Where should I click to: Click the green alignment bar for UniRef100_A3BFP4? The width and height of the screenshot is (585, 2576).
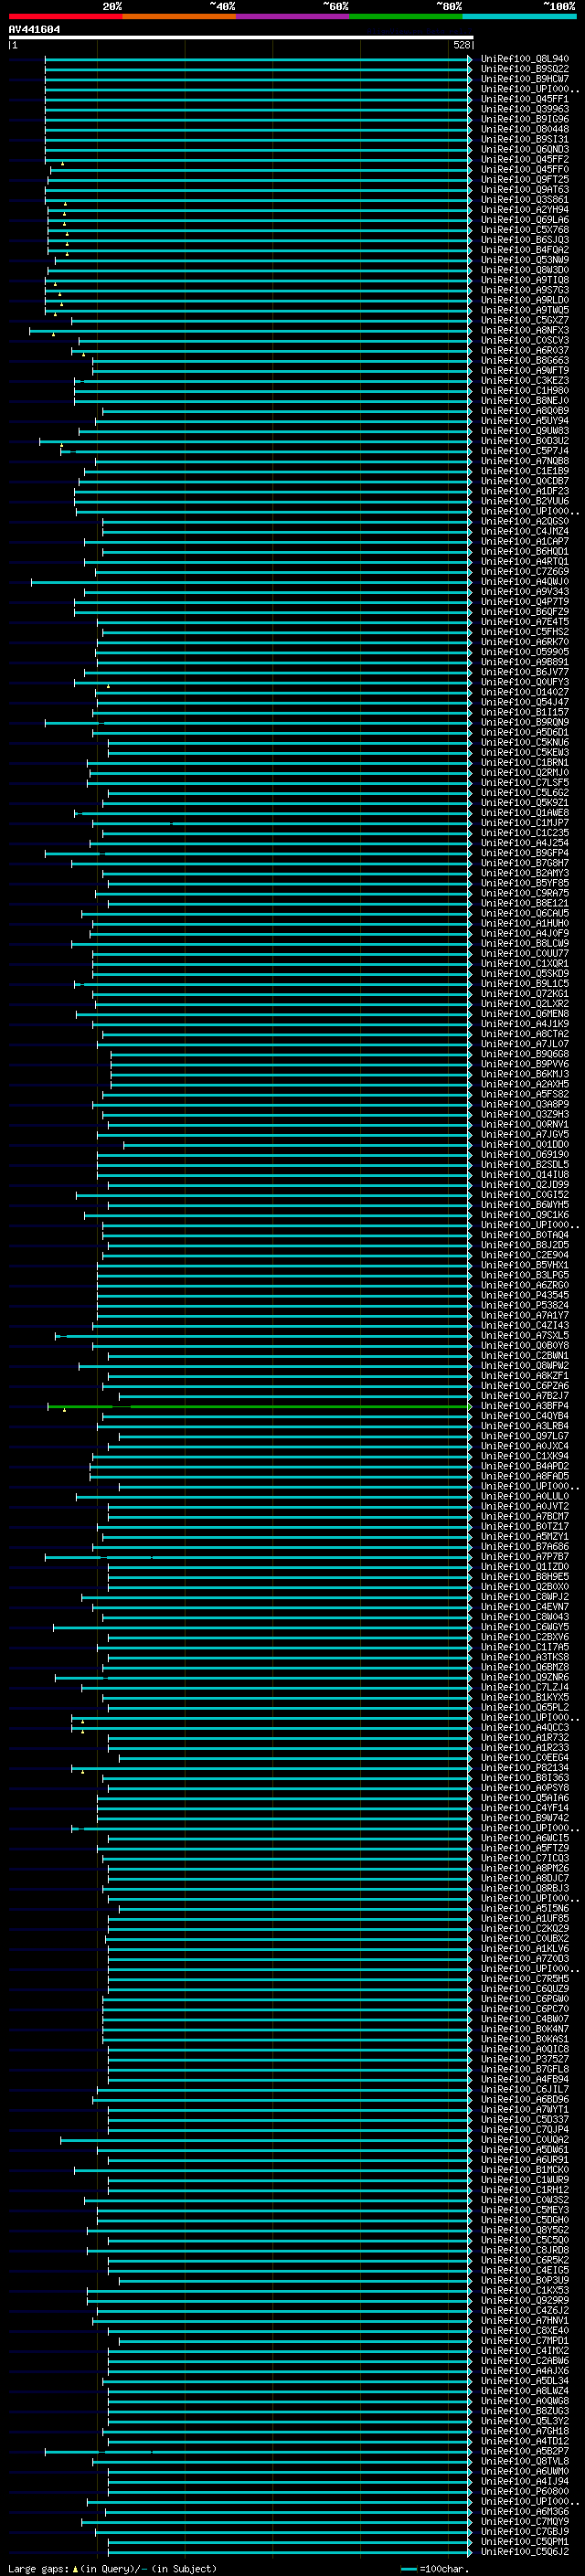coord(259,1406)
